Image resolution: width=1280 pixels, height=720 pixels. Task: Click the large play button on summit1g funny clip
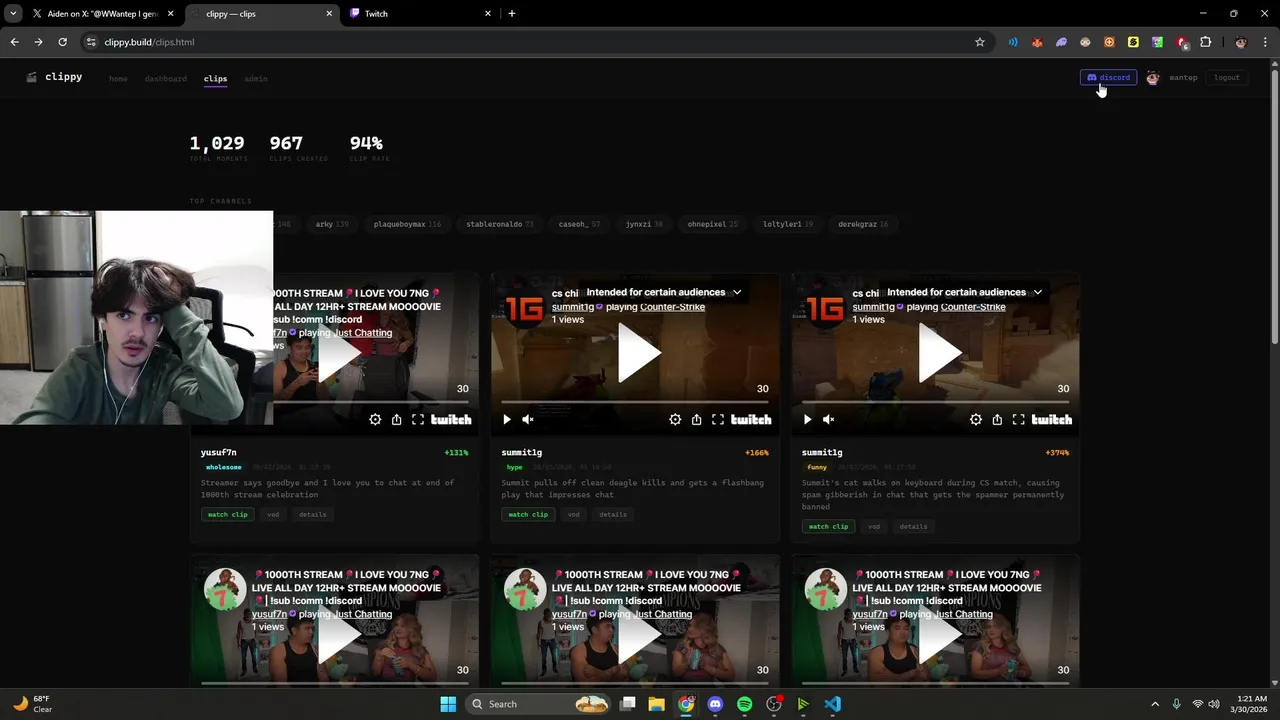click(x=940, y=353)
